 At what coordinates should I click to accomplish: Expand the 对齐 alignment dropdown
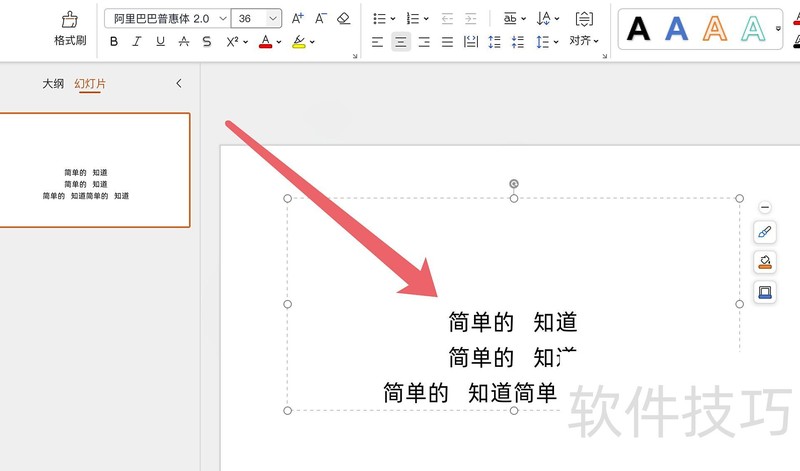(584, 41)
